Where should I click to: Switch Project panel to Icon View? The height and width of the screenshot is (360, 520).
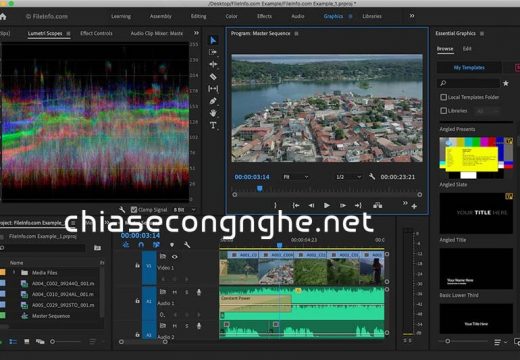pyautogui.click(x=27, y=342)
